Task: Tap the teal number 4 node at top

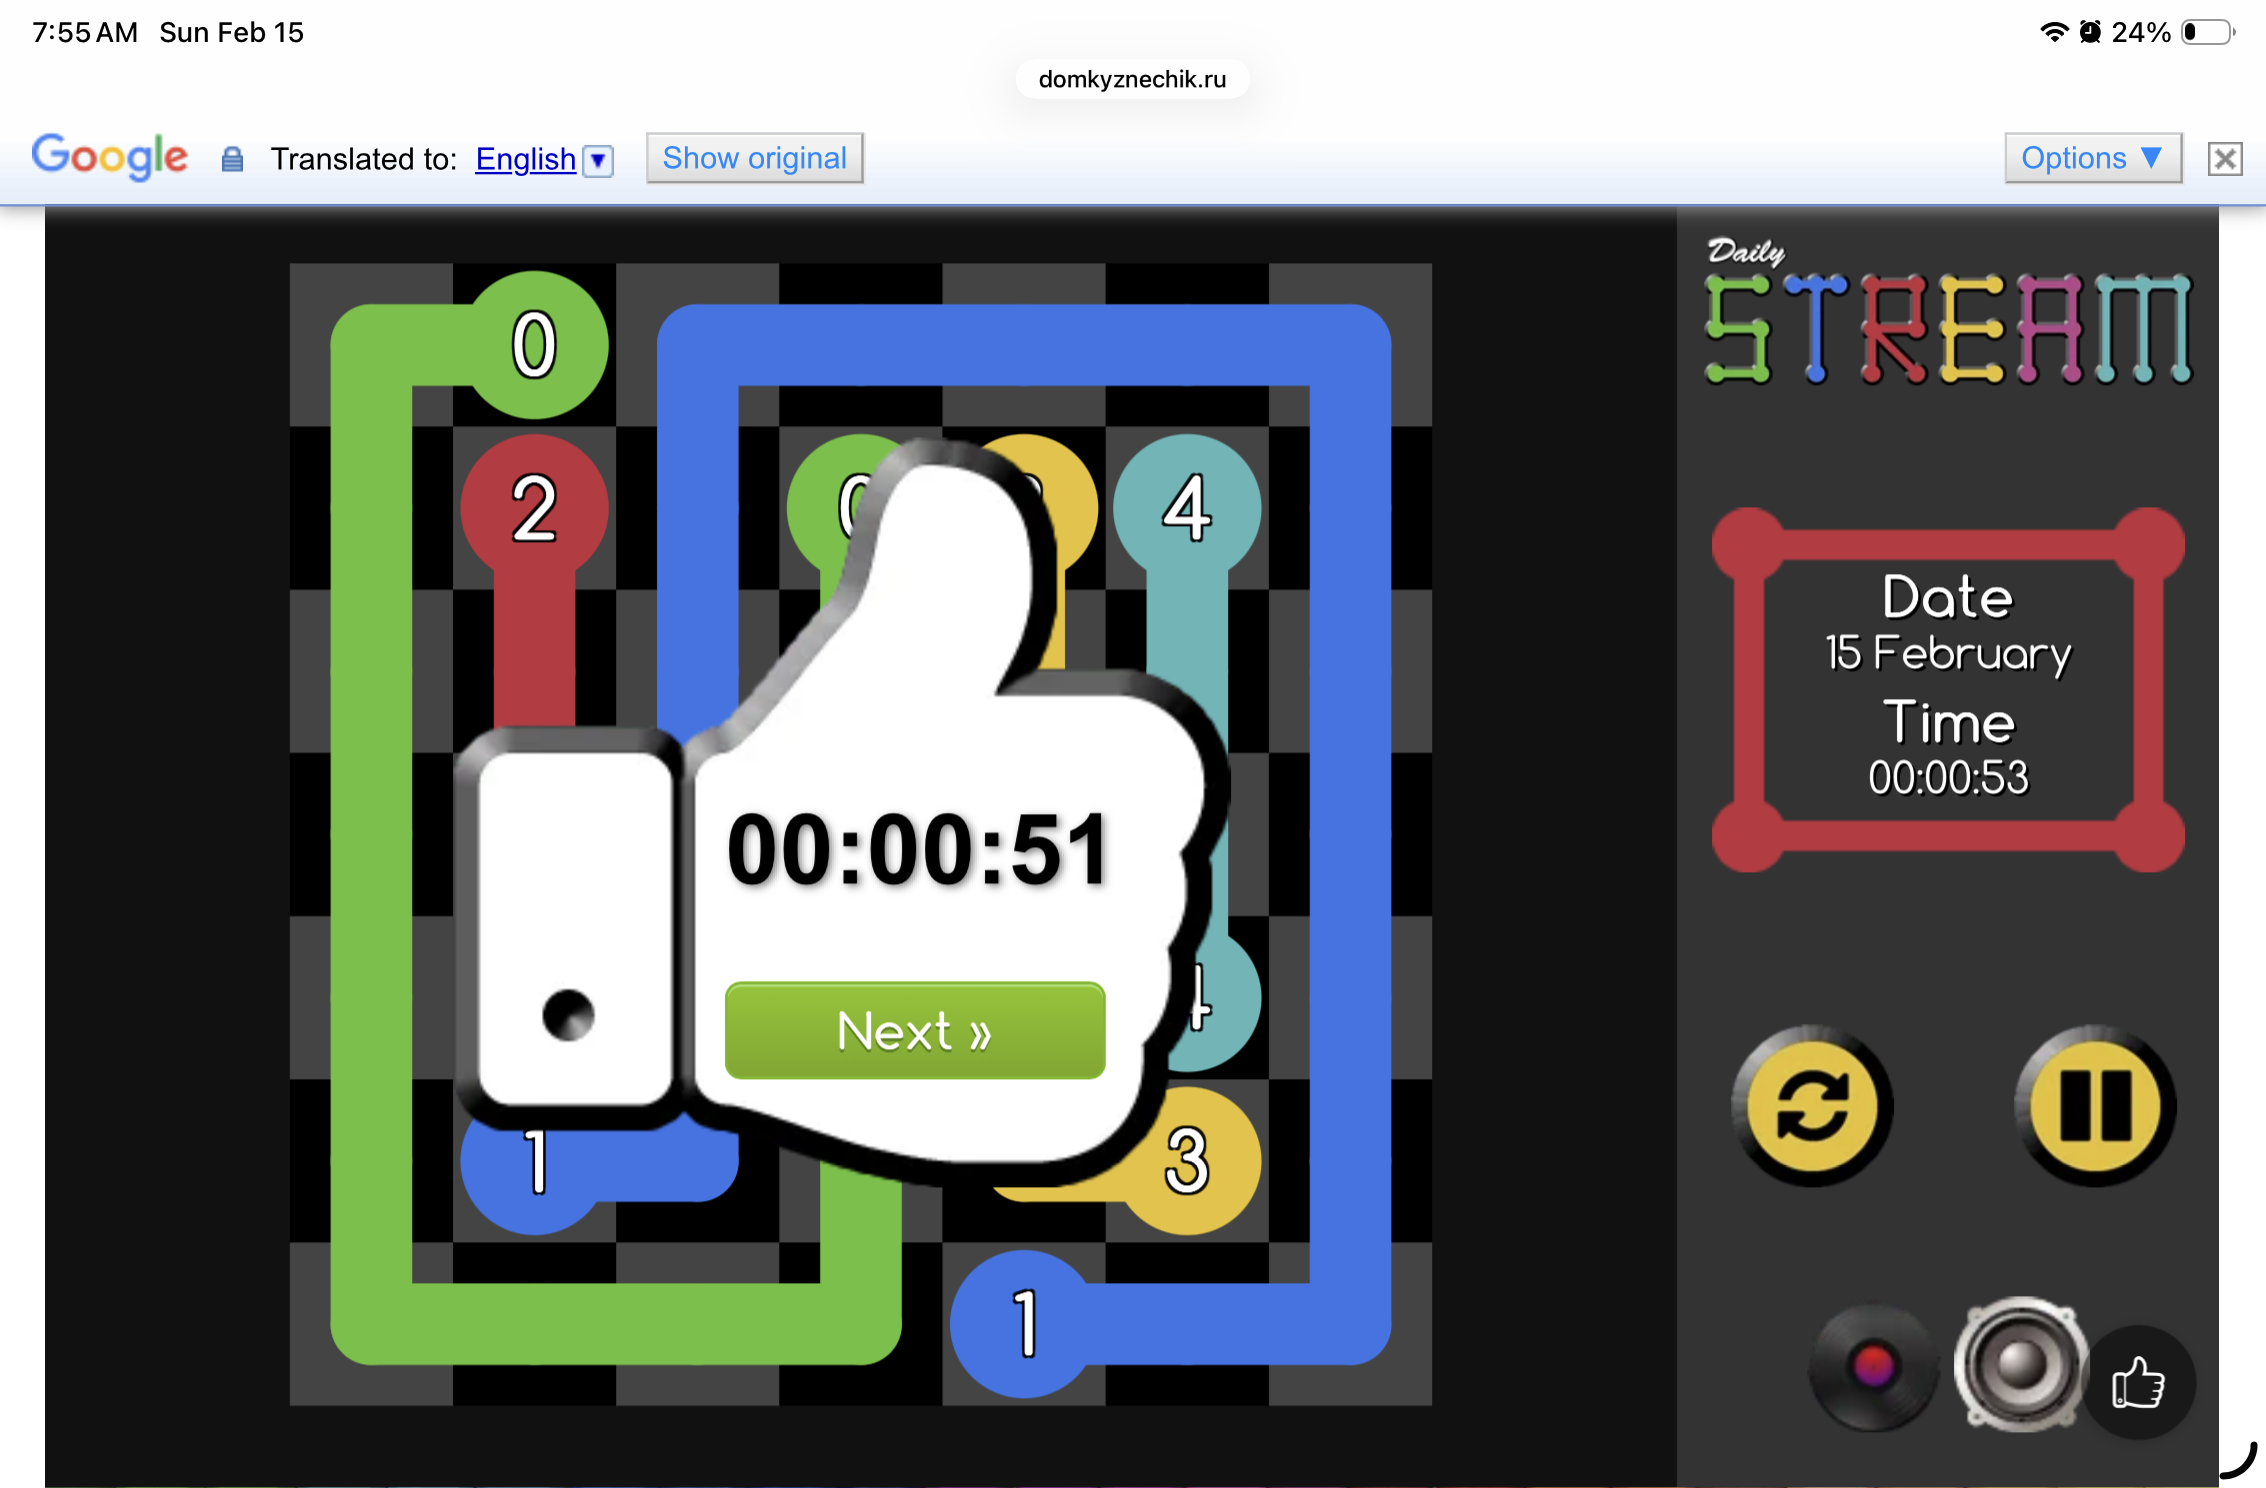Action: pos(1187,508)
